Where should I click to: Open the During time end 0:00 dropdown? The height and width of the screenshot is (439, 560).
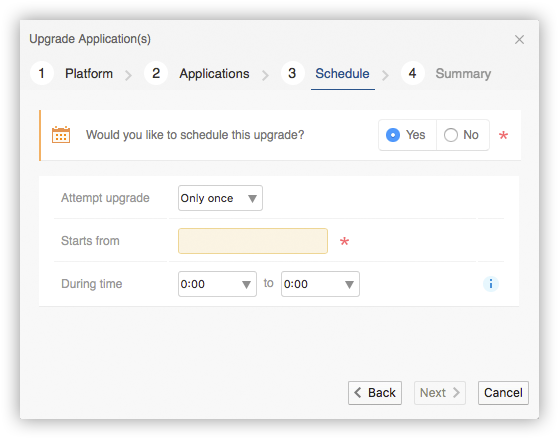click(320, 284)
